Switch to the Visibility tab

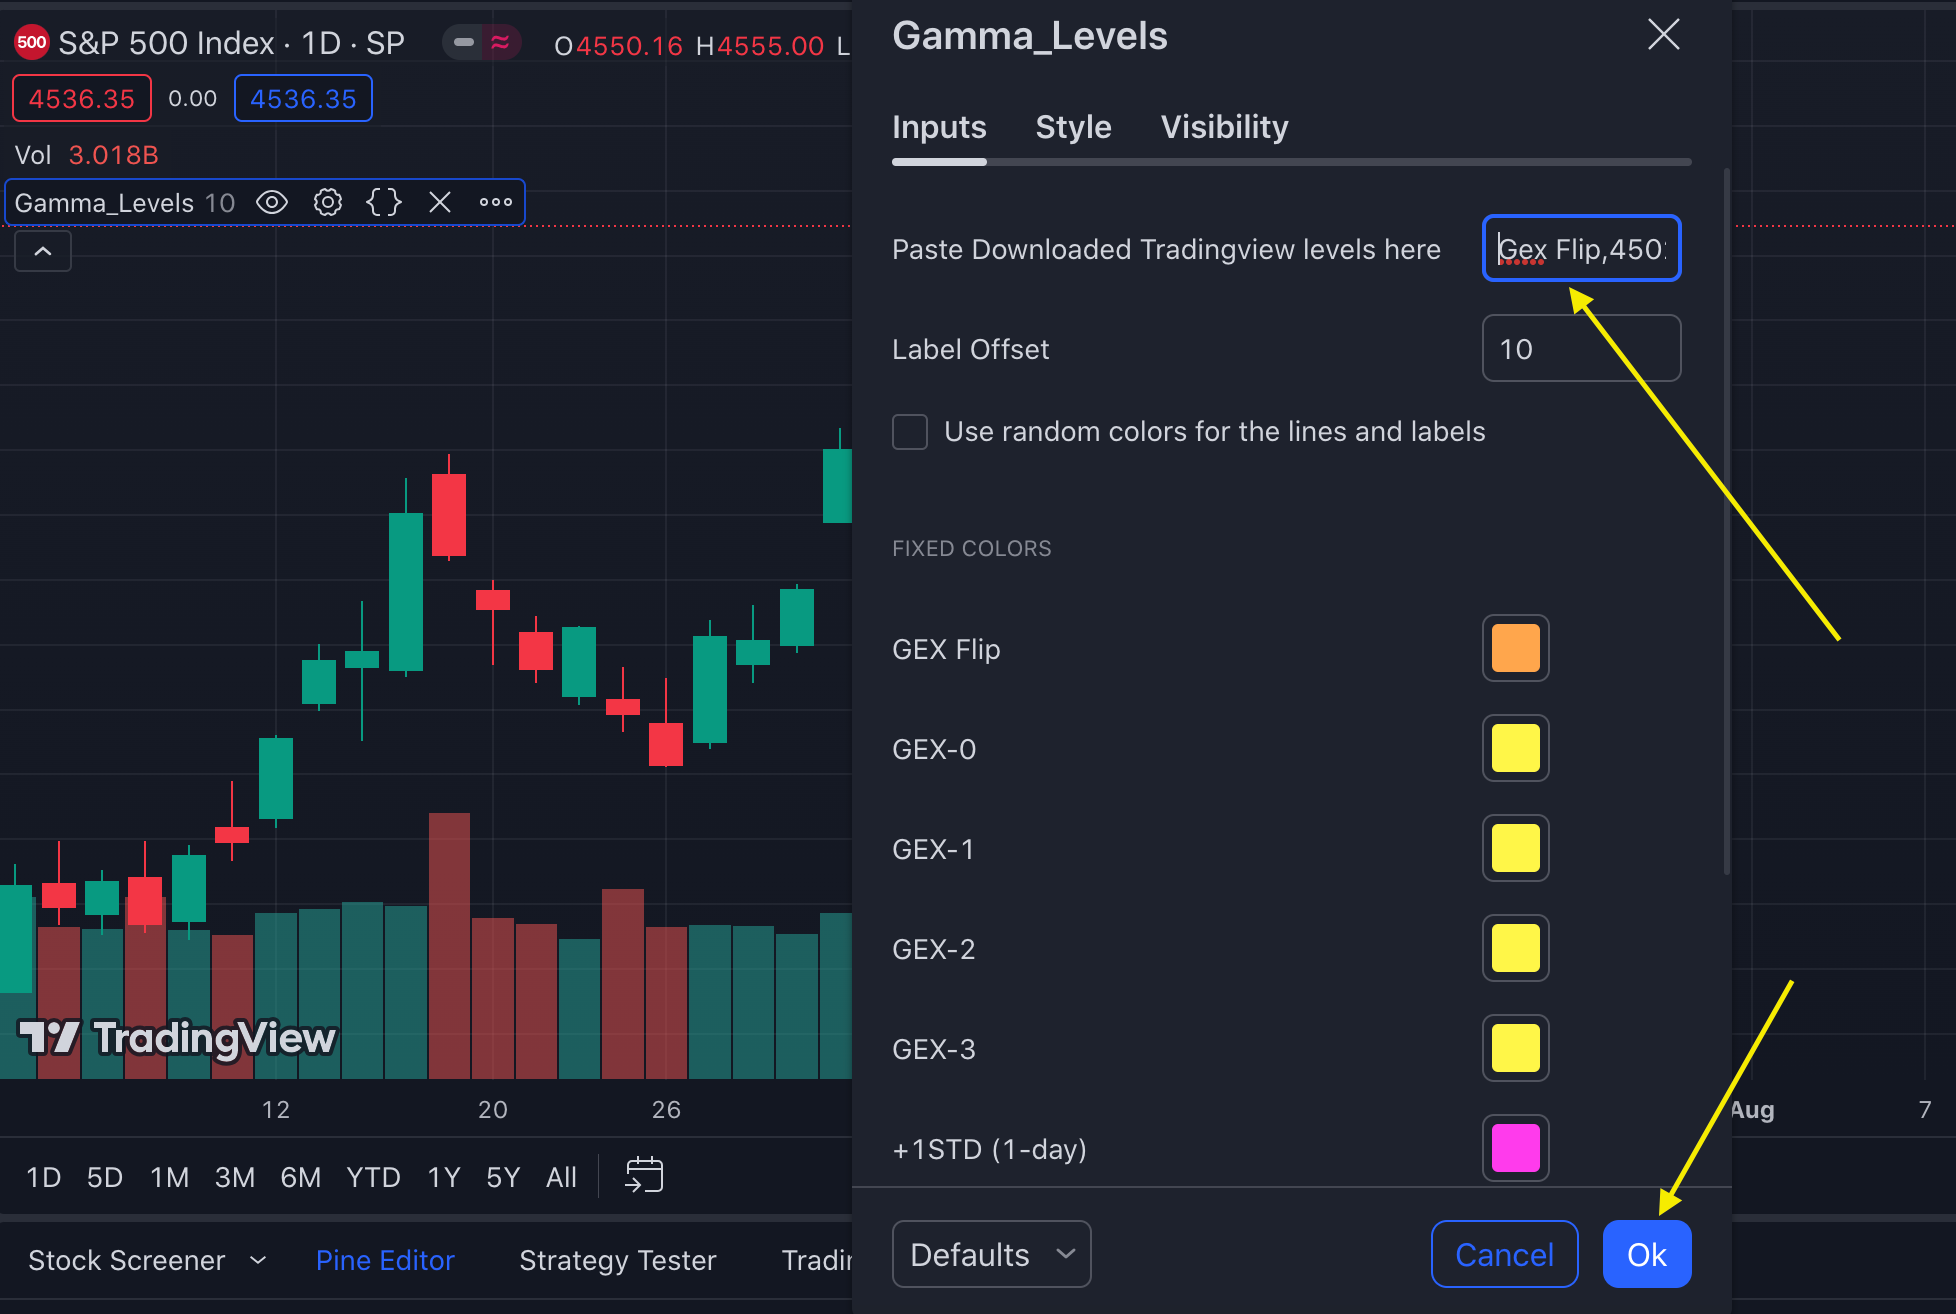(x=1224, y=127)
